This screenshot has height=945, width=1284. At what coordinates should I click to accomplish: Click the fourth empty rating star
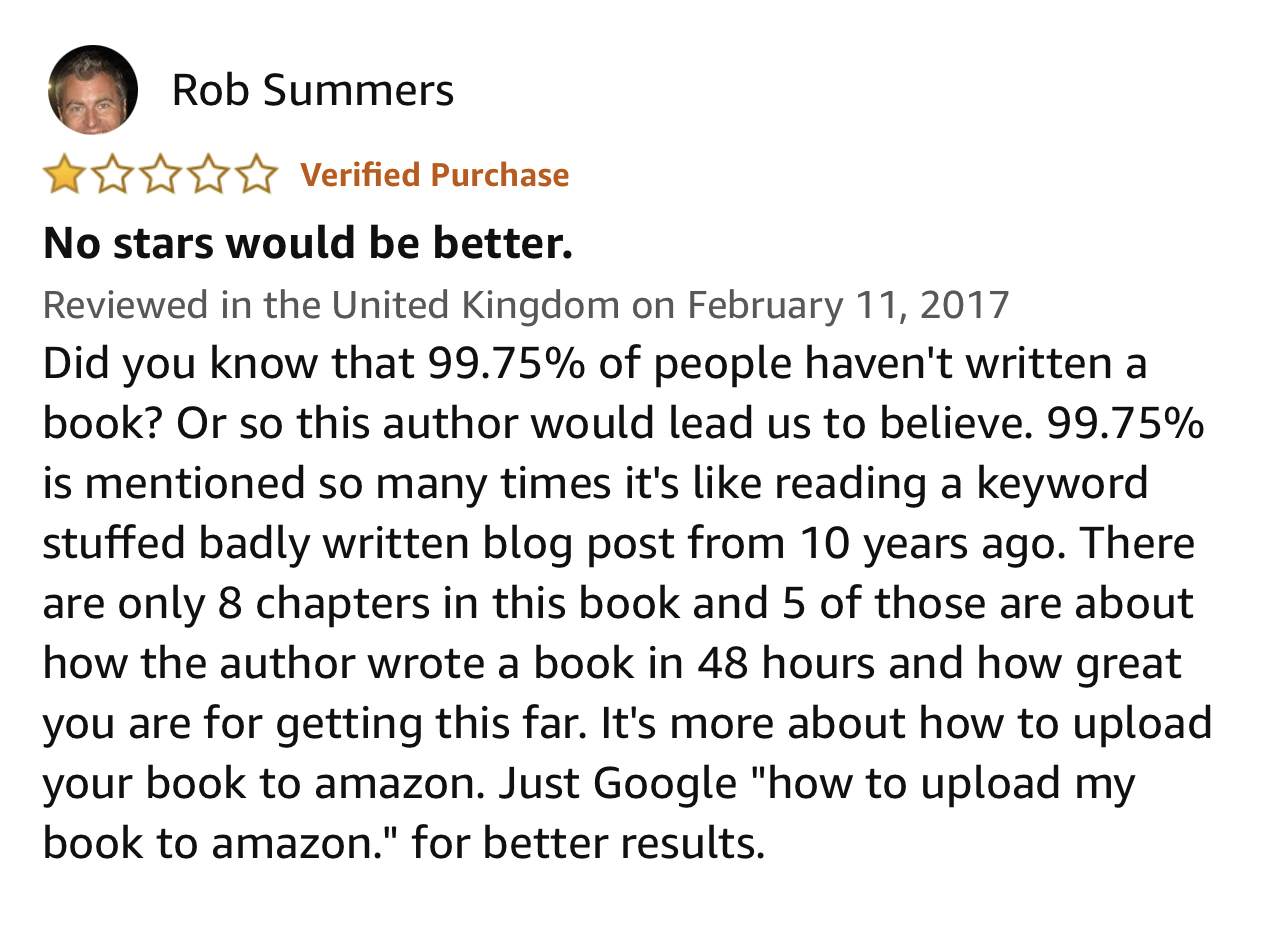click(x=207, y=174)
